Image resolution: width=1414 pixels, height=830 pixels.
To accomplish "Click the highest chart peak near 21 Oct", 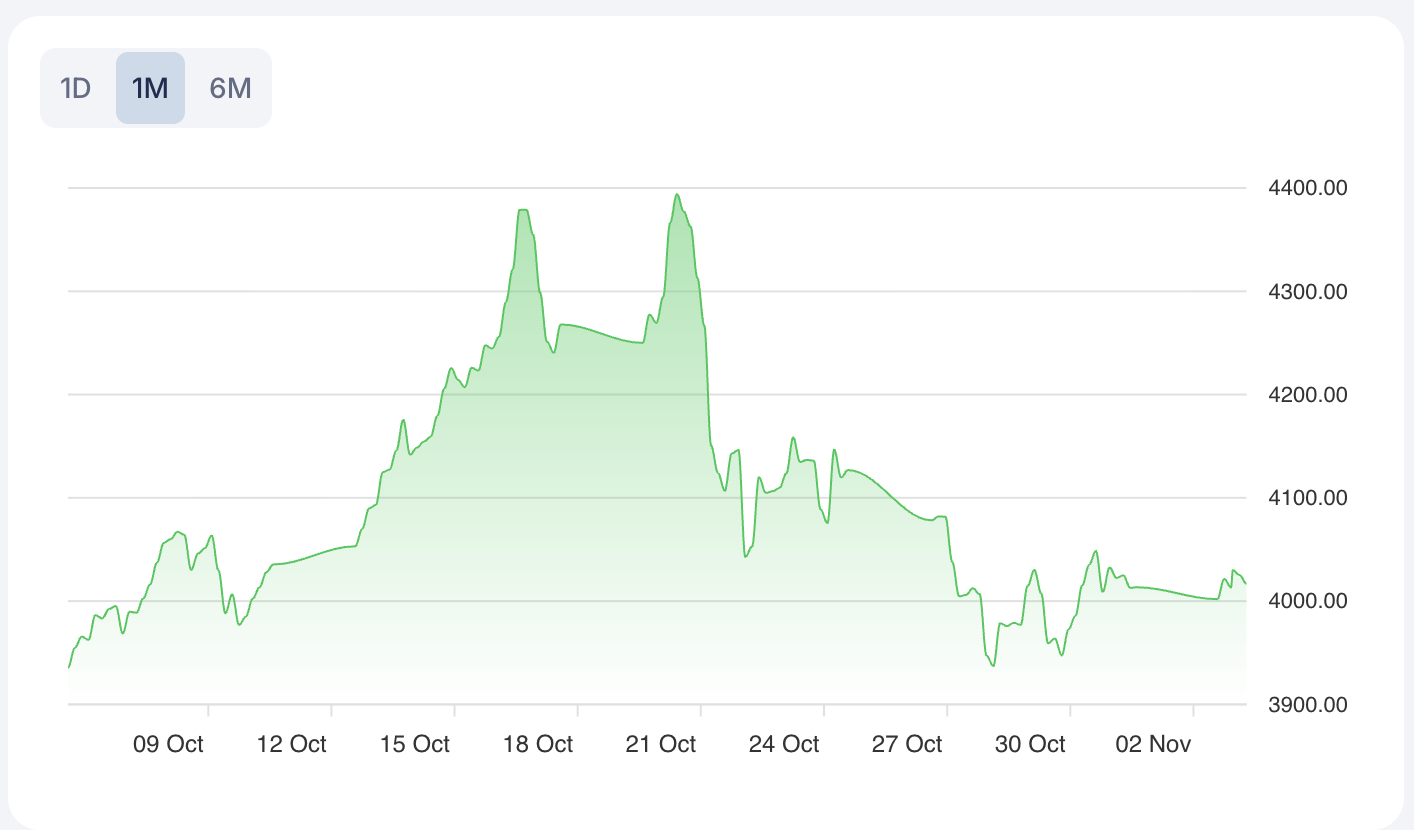I will click(x=677, y=195).
